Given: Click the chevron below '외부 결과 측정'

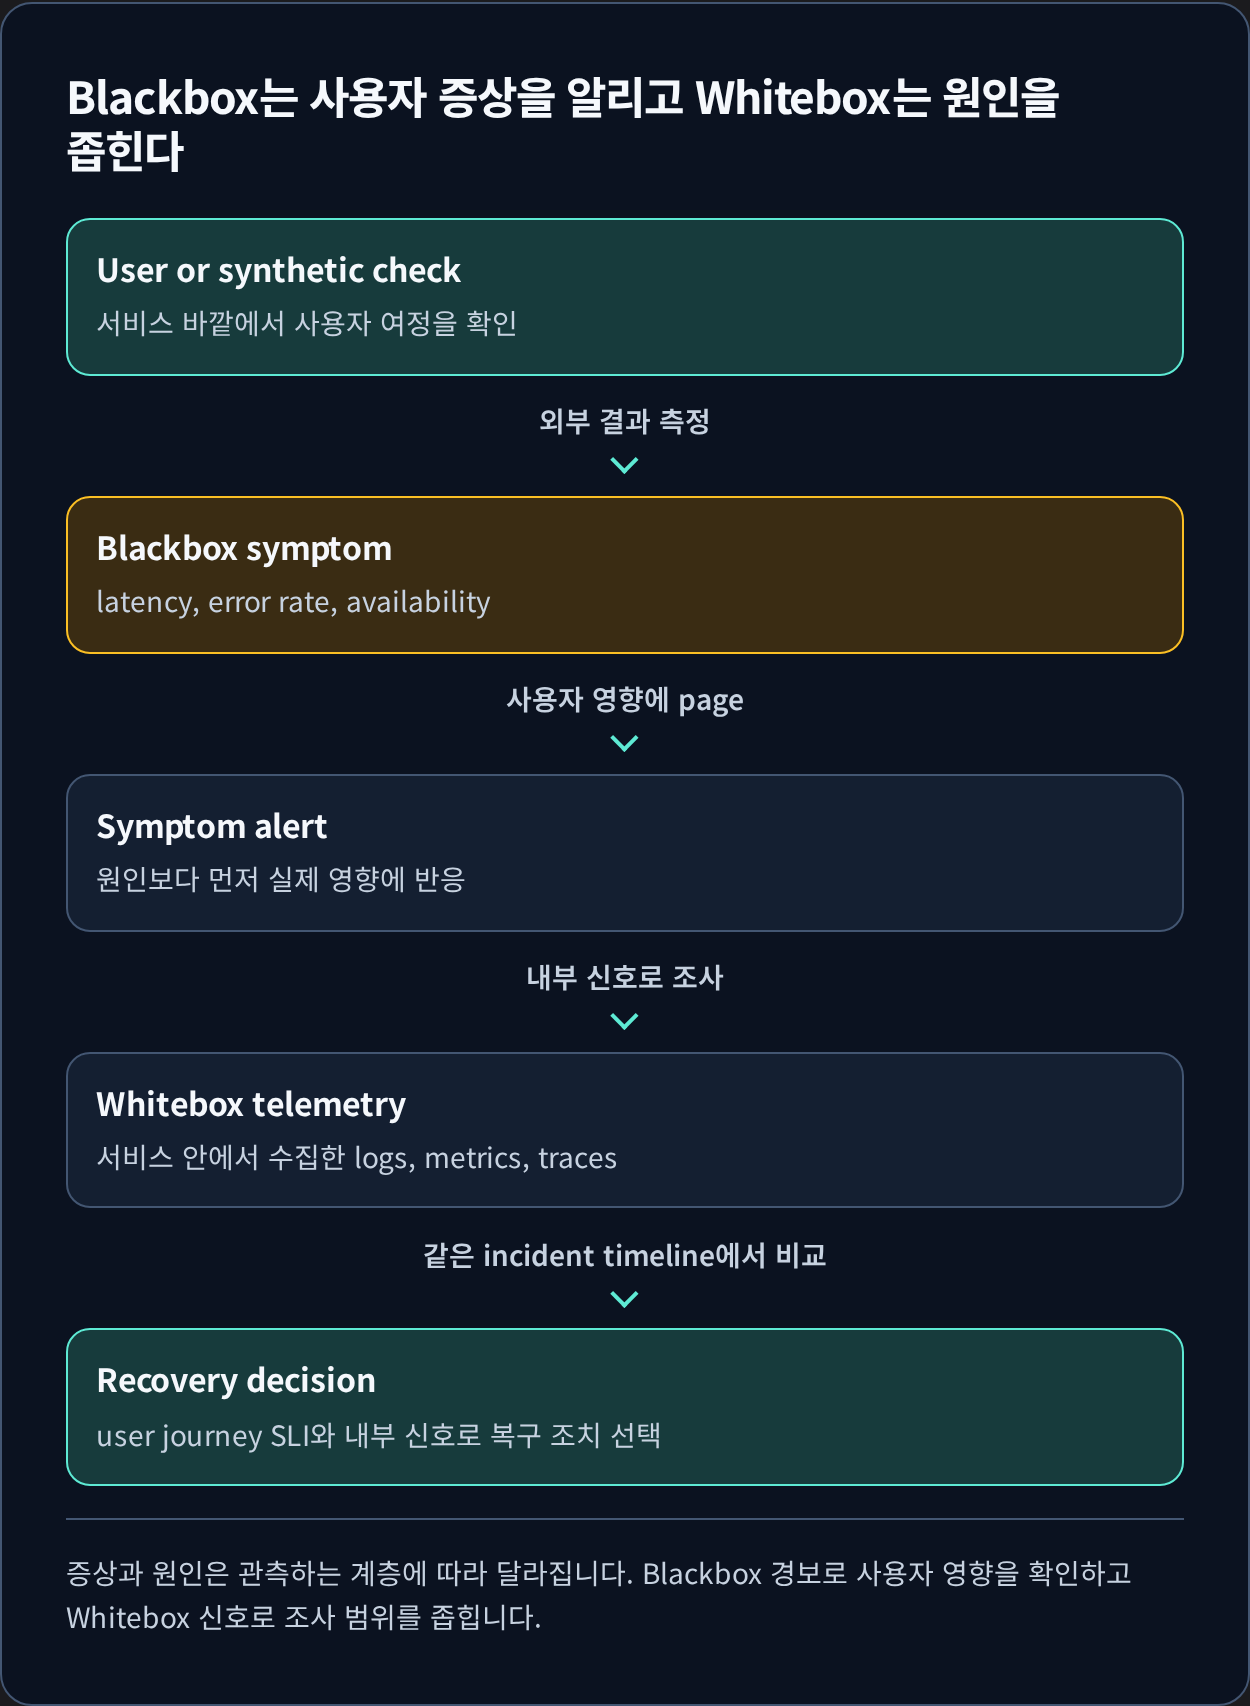Looking at the screenshot, I should pyautogui.click(x=624, y=465).
